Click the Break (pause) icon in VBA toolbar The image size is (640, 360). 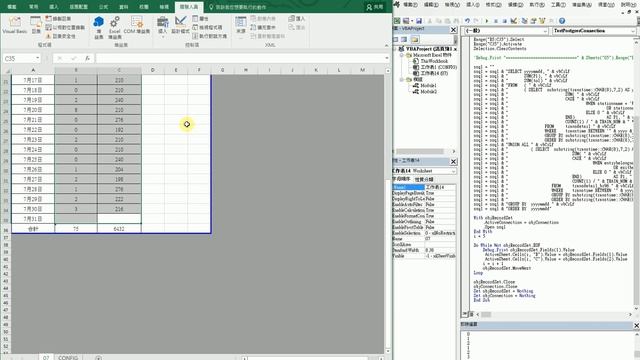[496, 20]
